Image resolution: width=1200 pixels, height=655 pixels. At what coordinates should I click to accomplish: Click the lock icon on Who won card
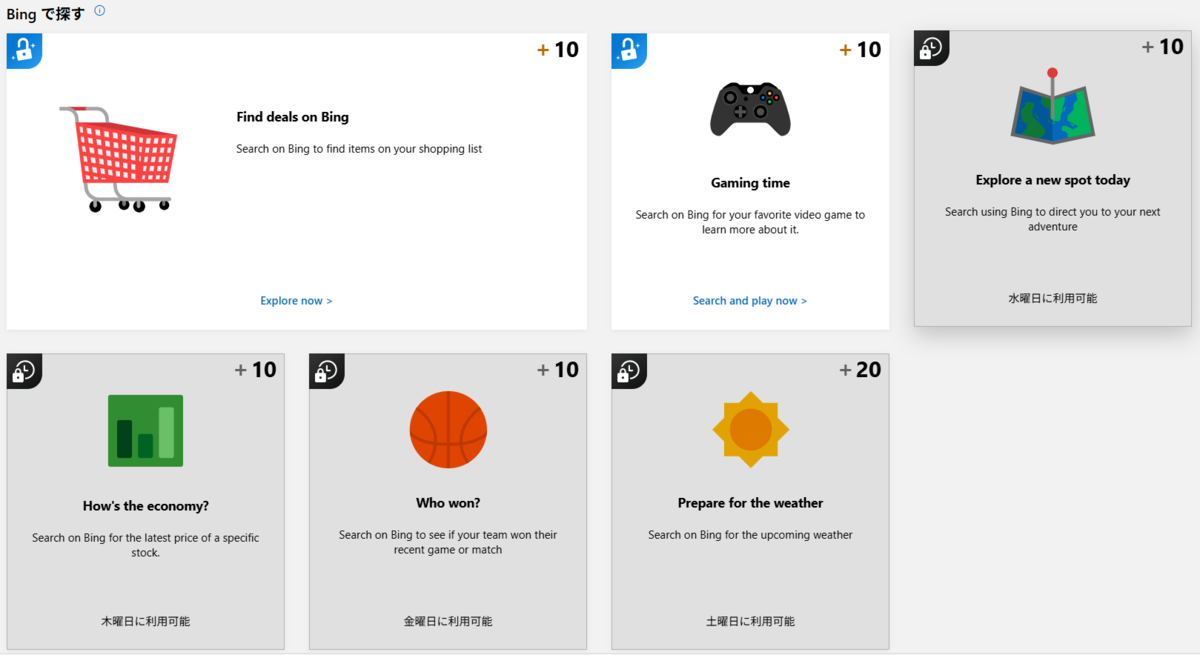326,371
